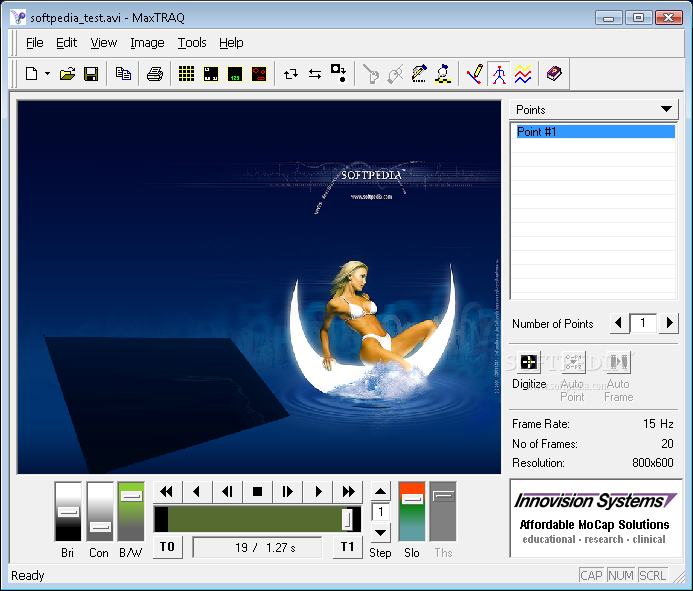Jump to first frame with rewind button
Viewport: 693px width, 591px height.
(x=167, y=492)
